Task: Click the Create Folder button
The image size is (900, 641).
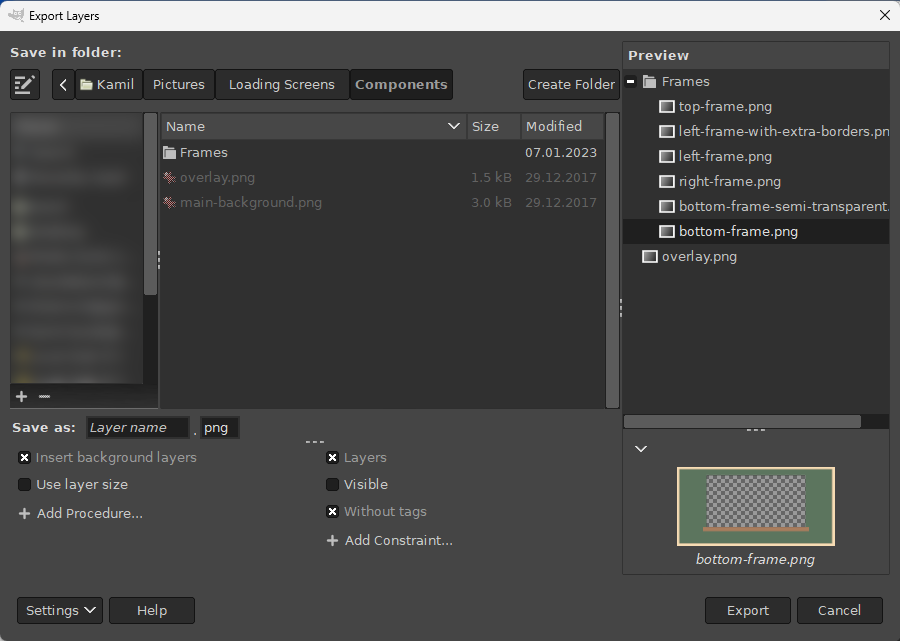Action: click(571, 85)
